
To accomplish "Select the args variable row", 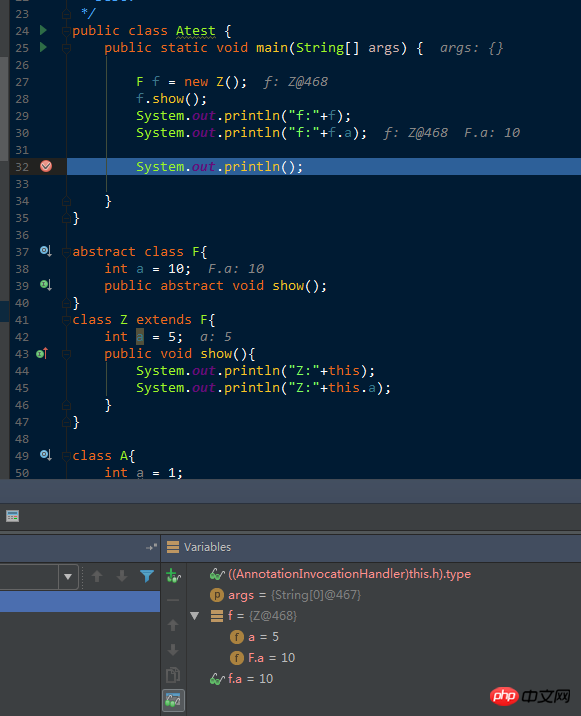I will coord(285,595).
